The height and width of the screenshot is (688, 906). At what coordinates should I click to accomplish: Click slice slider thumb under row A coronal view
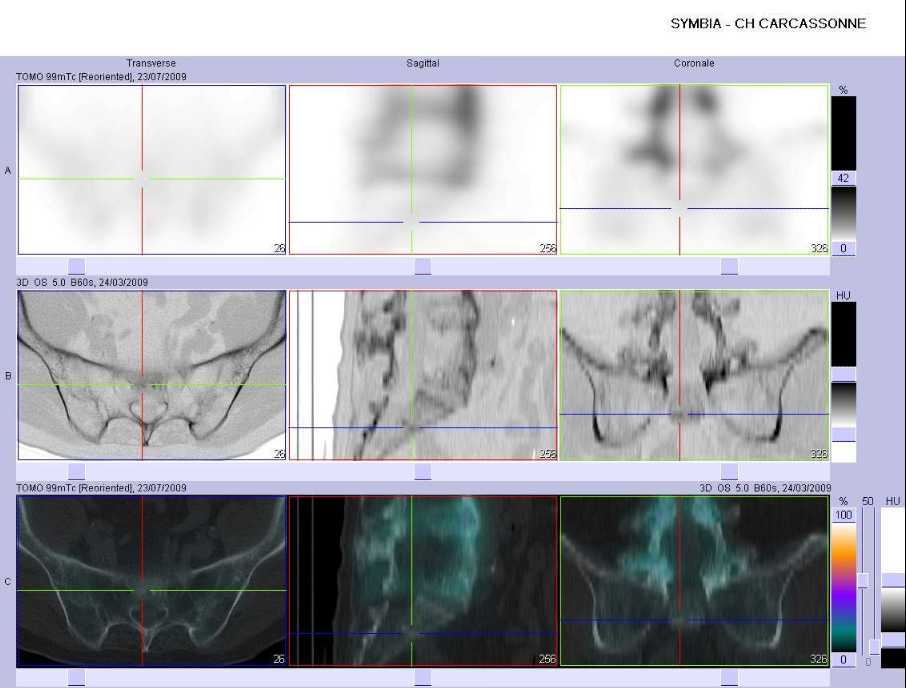point(729,266)
